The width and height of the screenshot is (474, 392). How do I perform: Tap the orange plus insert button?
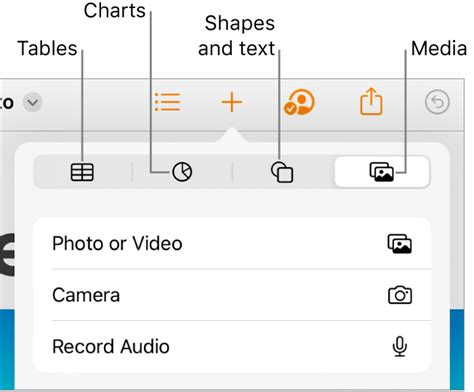(232, 102)
